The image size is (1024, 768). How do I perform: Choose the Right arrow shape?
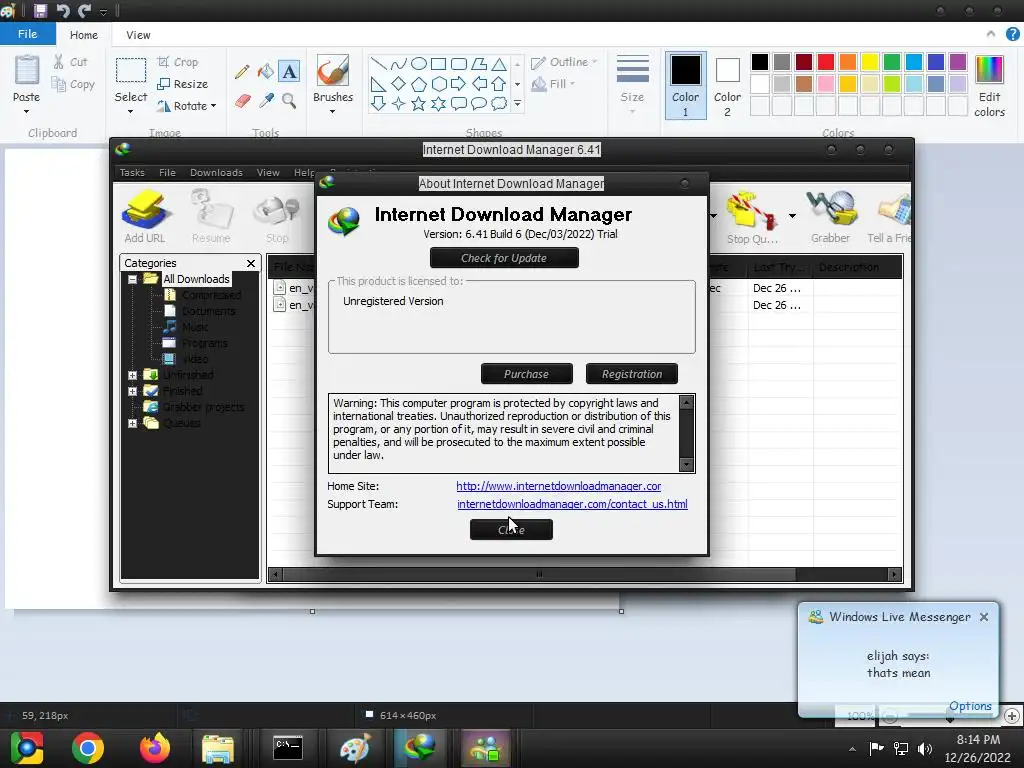458,84
